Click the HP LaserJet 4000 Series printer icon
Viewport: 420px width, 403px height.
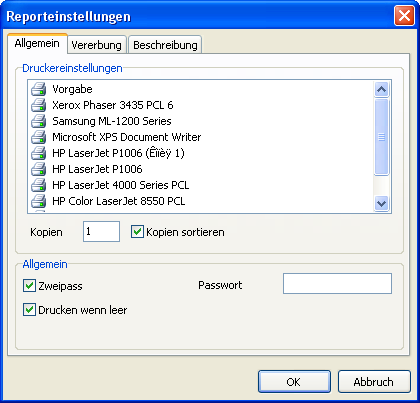pos(39,185)
